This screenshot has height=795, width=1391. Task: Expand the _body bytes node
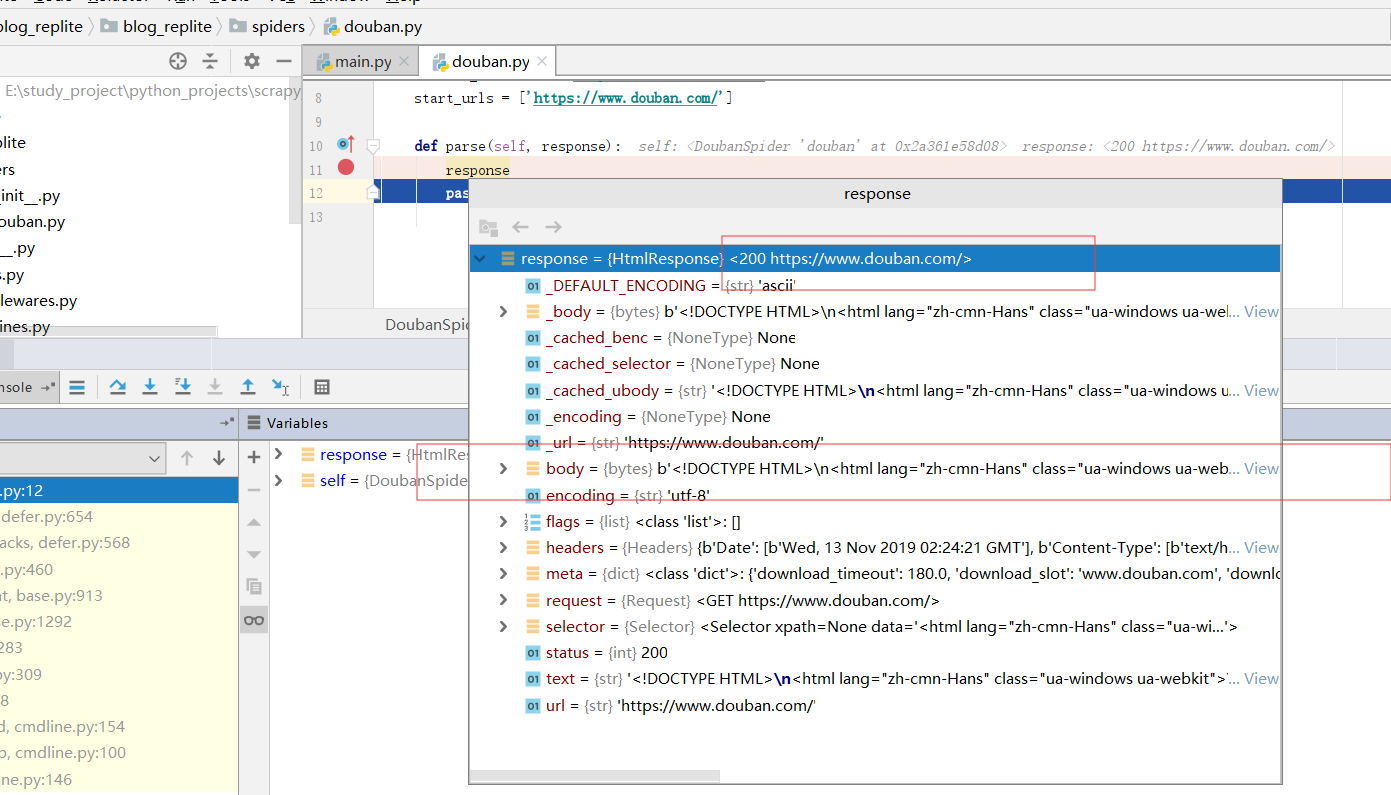tap(504, 312)
